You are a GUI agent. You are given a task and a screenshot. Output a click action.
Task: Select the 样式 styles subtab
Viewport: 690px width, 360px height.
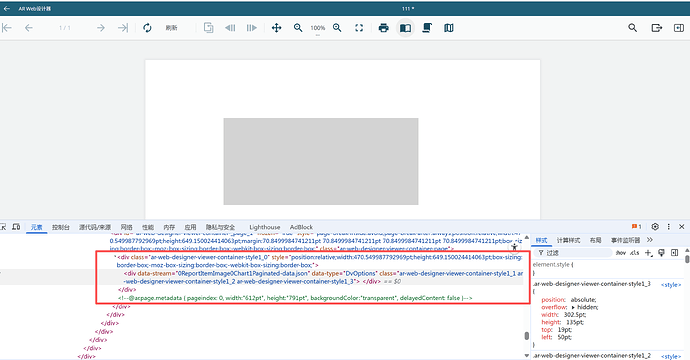tap(541, 240)
